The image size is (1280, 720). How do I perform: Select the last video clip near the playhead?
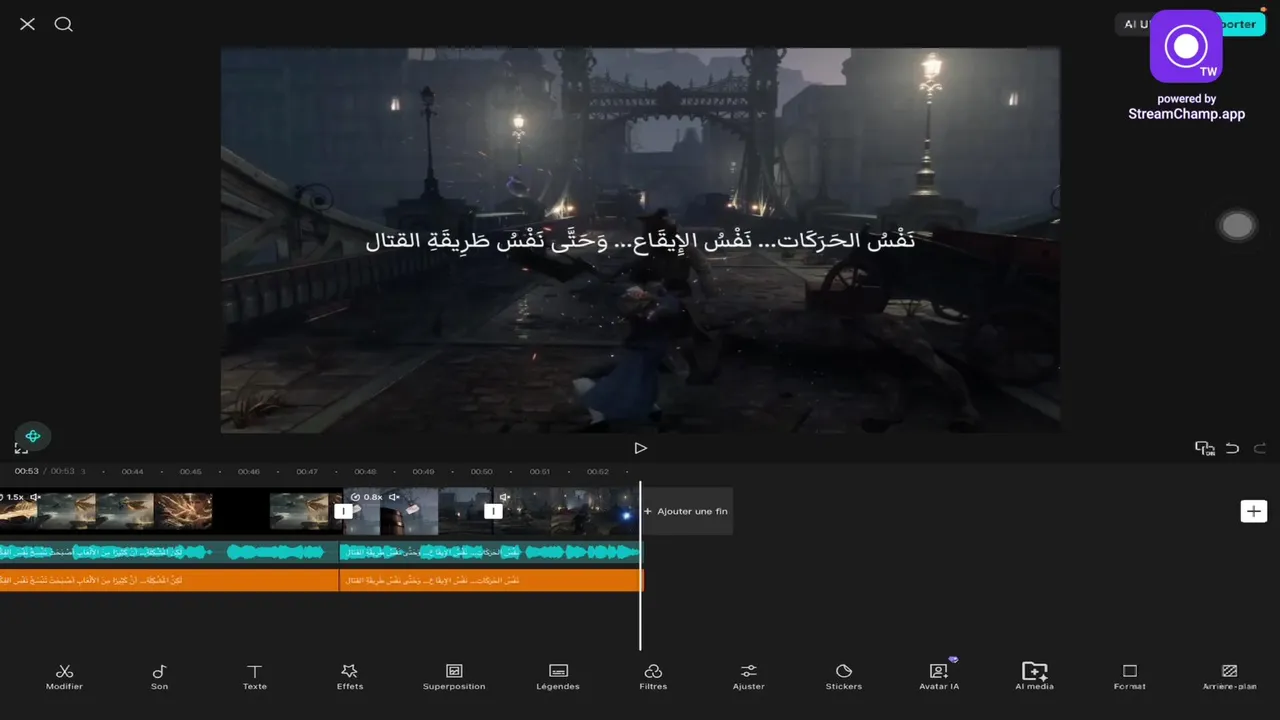[x=566, y=511]
